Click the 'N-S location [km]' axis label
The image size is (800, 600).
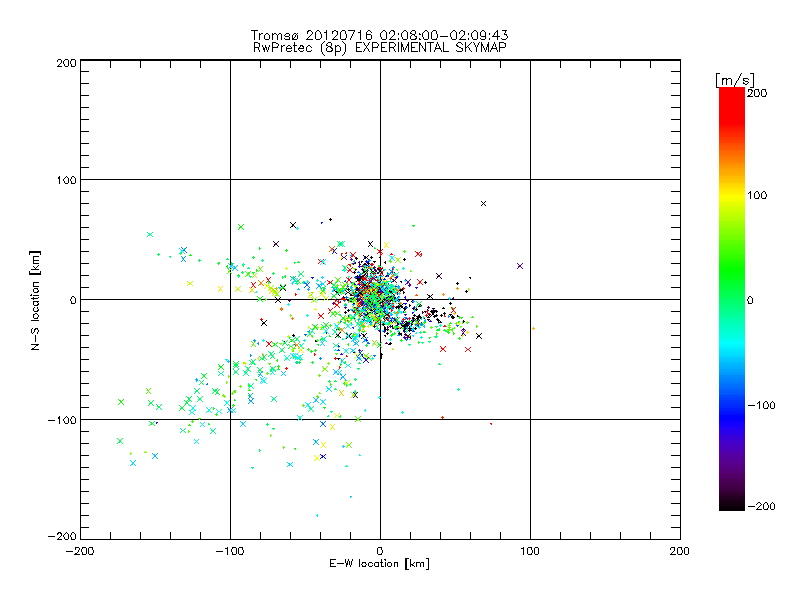point(35,301)
